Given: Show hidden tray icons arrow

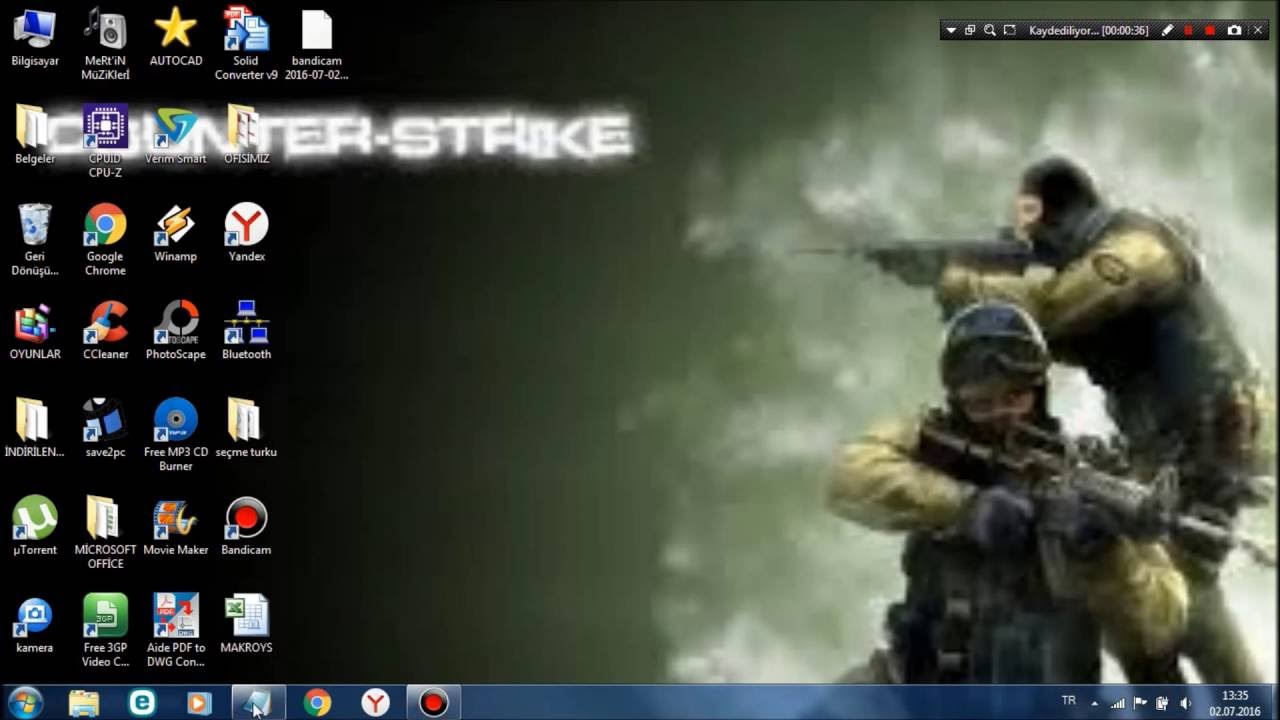Looking at the screenshot, I should pyautogui.click(x=1094, y=703).
